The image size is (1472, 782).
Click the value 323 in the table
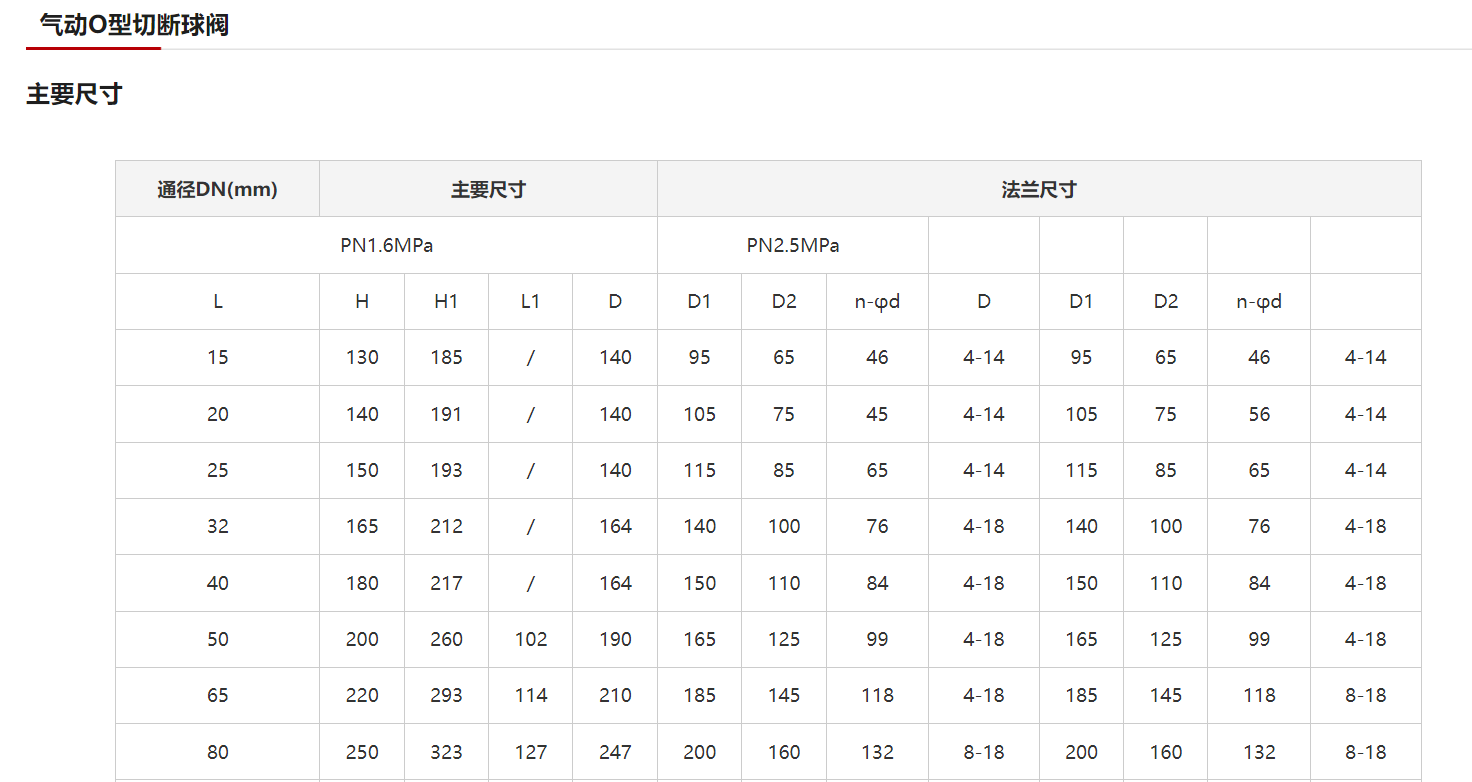(446, 752)
